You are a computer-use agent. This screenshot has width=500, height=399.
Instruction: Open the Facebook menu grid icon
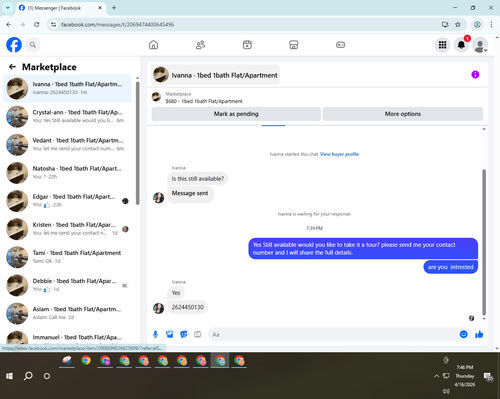442,45
